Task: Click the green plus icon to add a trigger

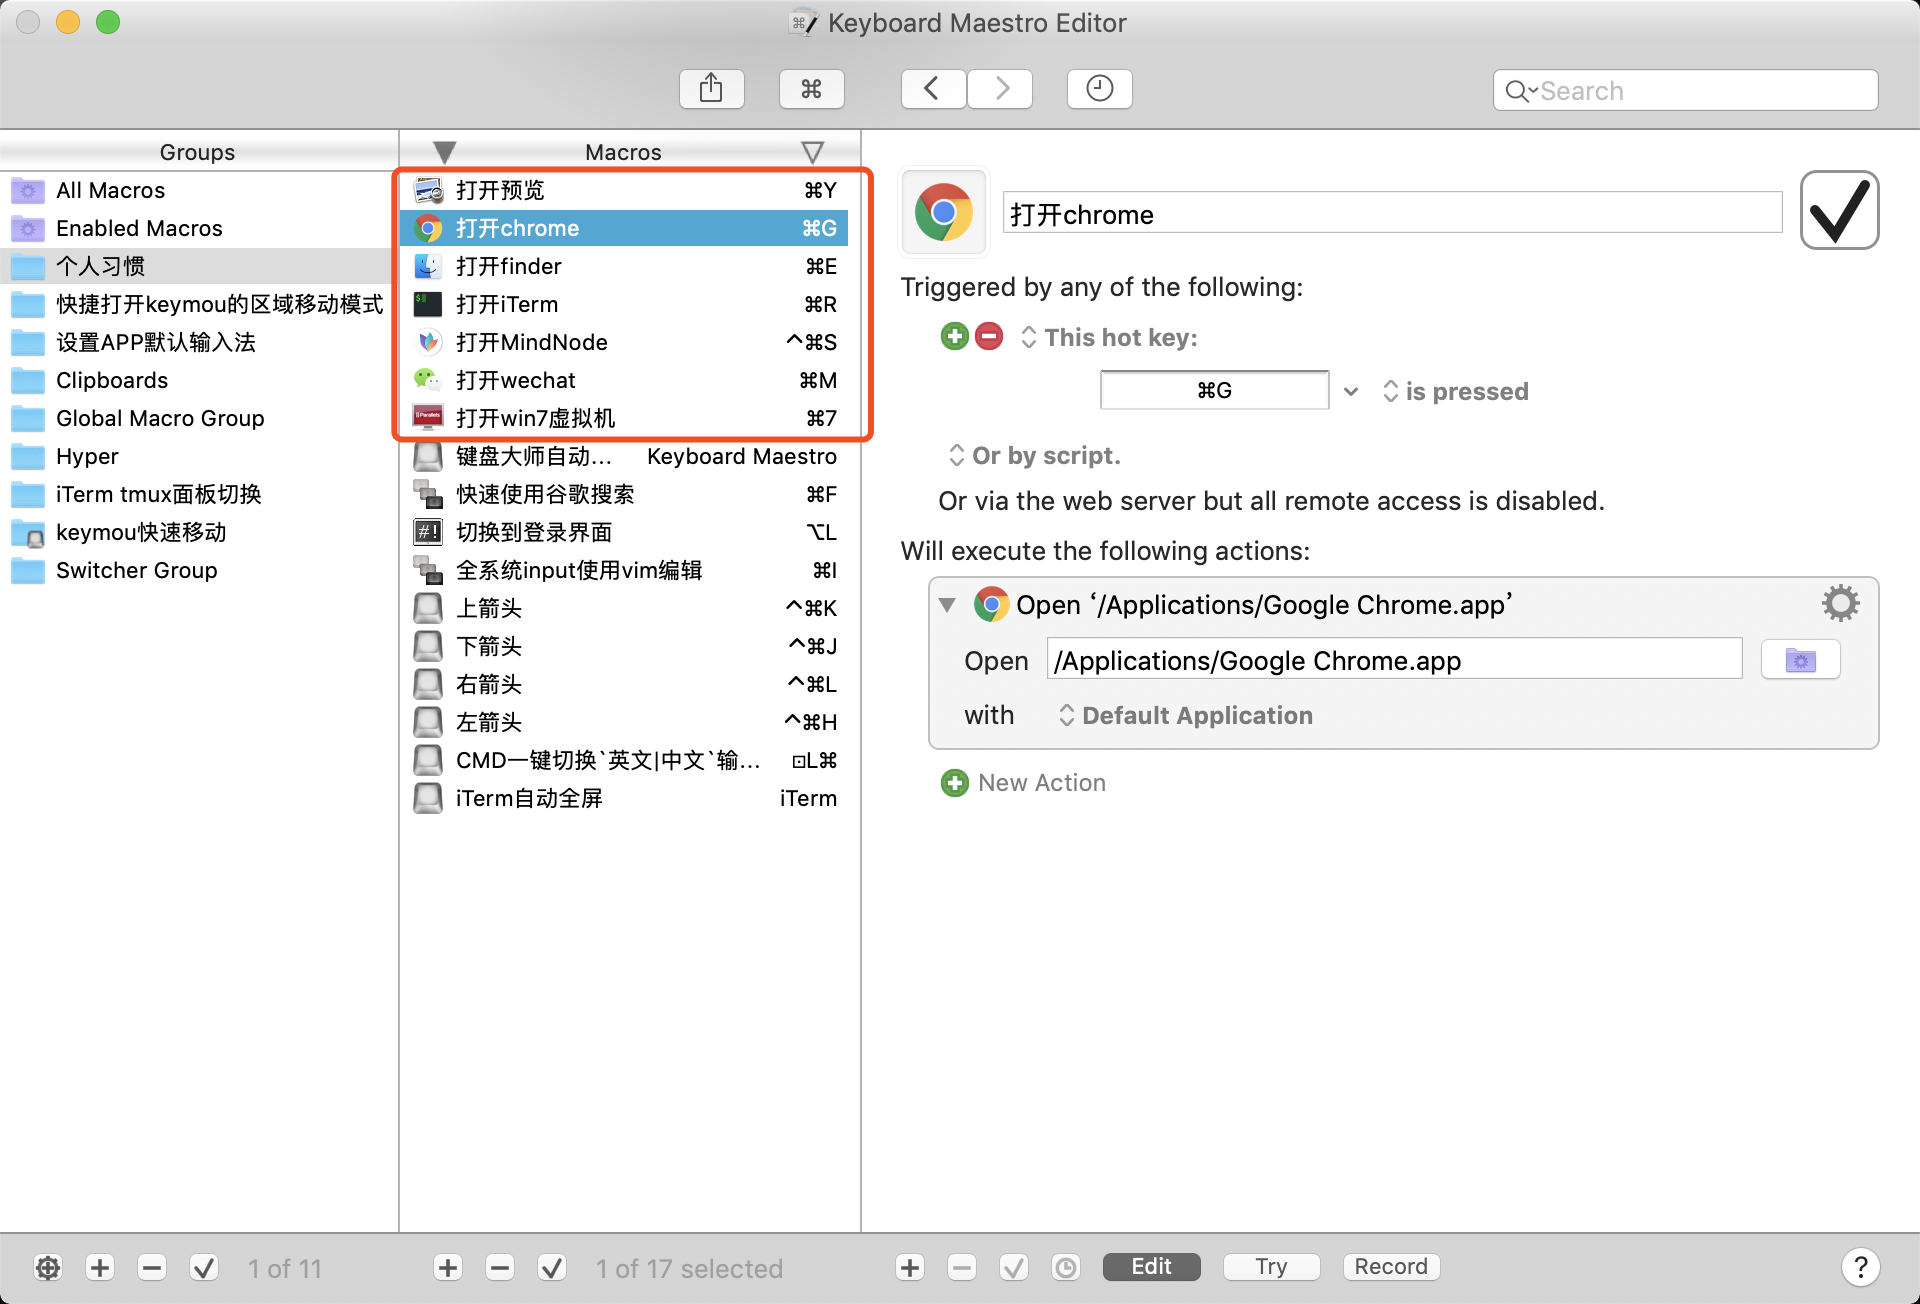Action: (954, 337)
